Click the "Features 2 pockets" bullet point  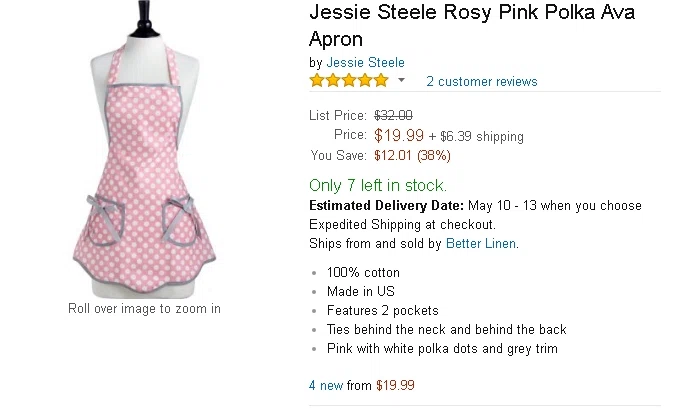[382, 310]
